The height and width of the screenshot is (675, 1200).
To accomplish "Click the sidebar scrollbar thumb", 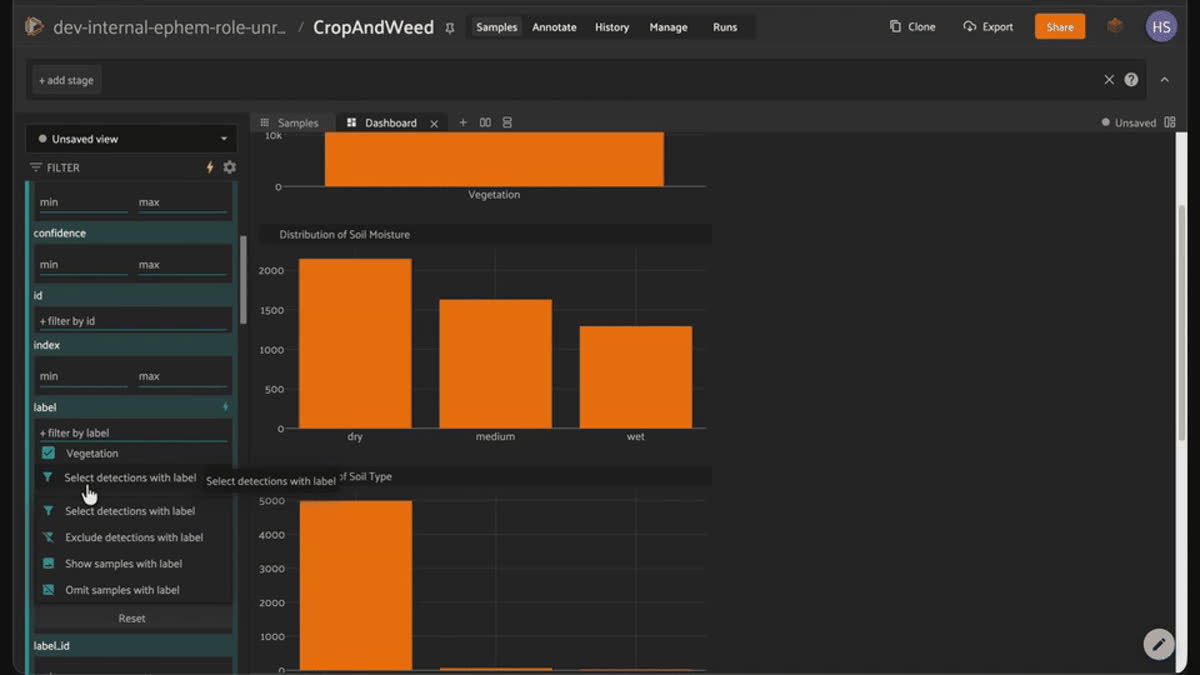I will click(x=243, y=280).
